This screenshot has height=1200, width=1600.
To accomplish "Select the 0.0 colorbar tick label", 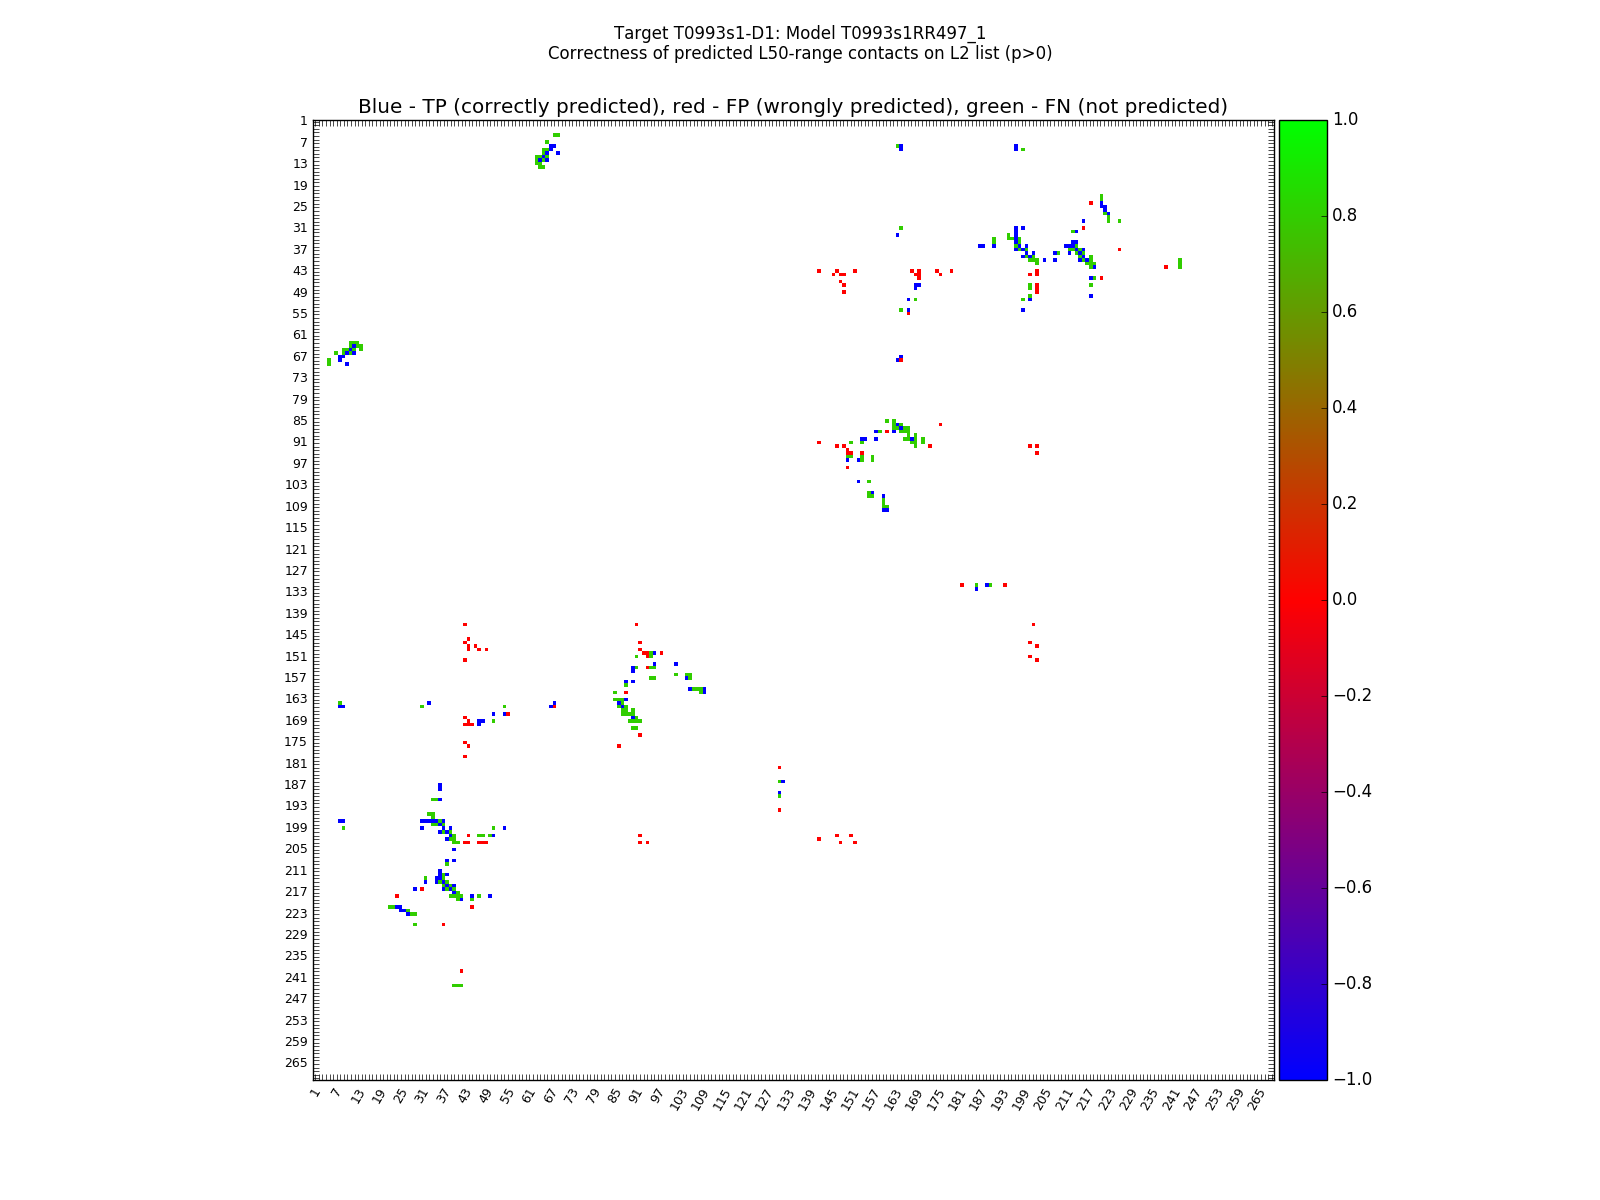I will (1346, 599).
